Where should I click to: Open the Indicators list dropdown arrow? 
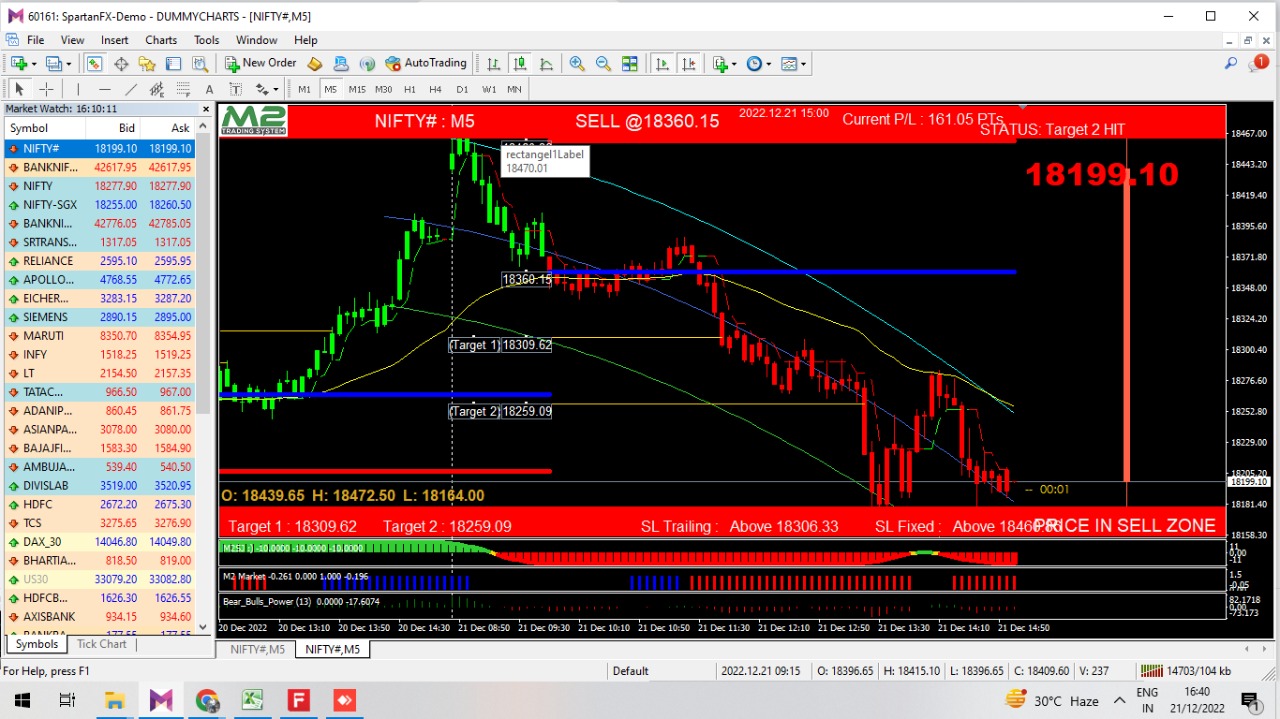click(x=735, y=63)
